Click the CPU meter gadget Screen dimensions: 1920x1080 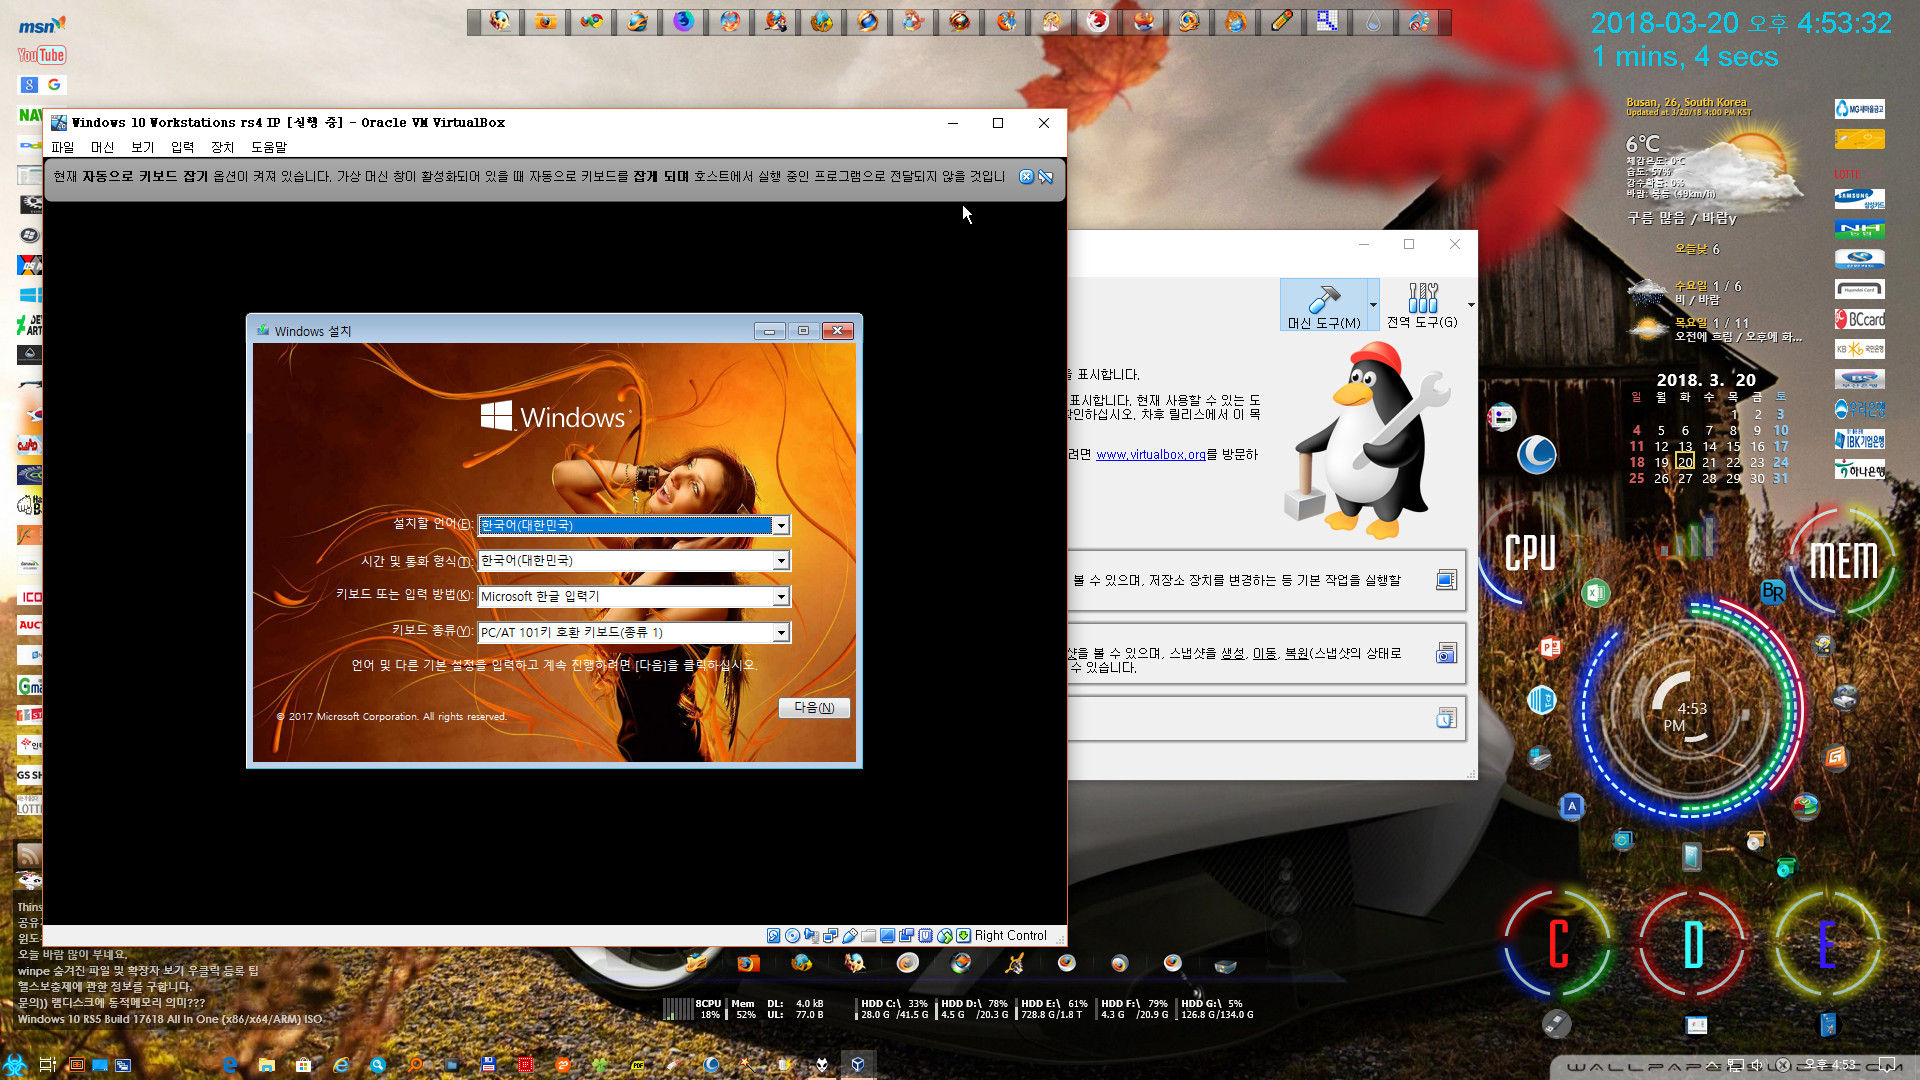point(1530,553)
